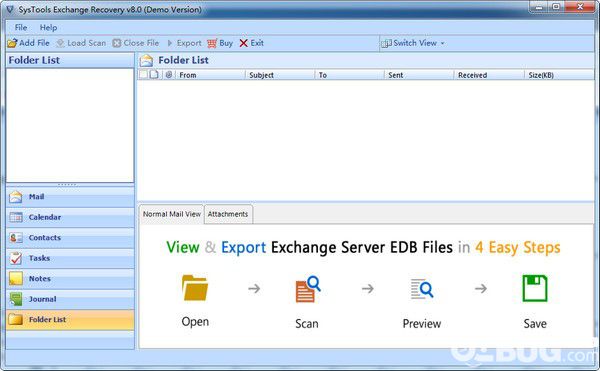The height and width of the screenshot is (371, 600).
Task: Minimize the SysTools window
Action: [x=539, y=7]
